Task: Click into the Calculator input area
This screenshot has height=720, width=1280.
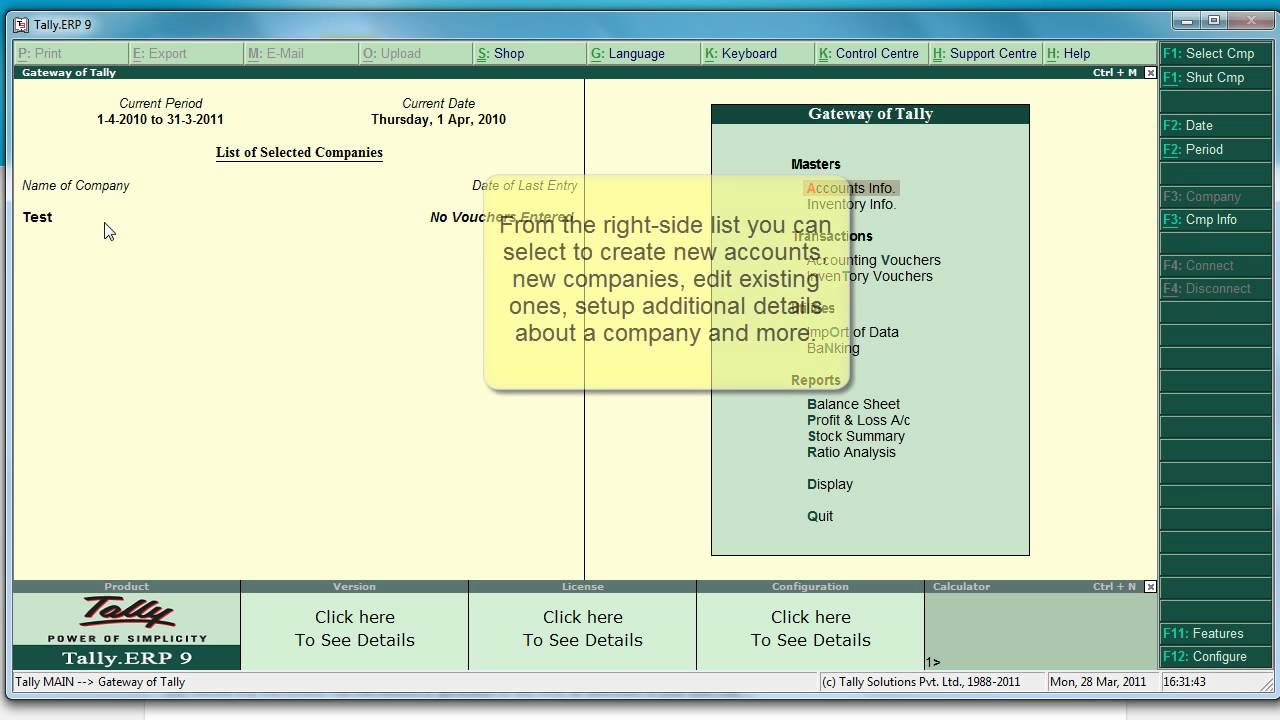Action: pos(1041,631)
